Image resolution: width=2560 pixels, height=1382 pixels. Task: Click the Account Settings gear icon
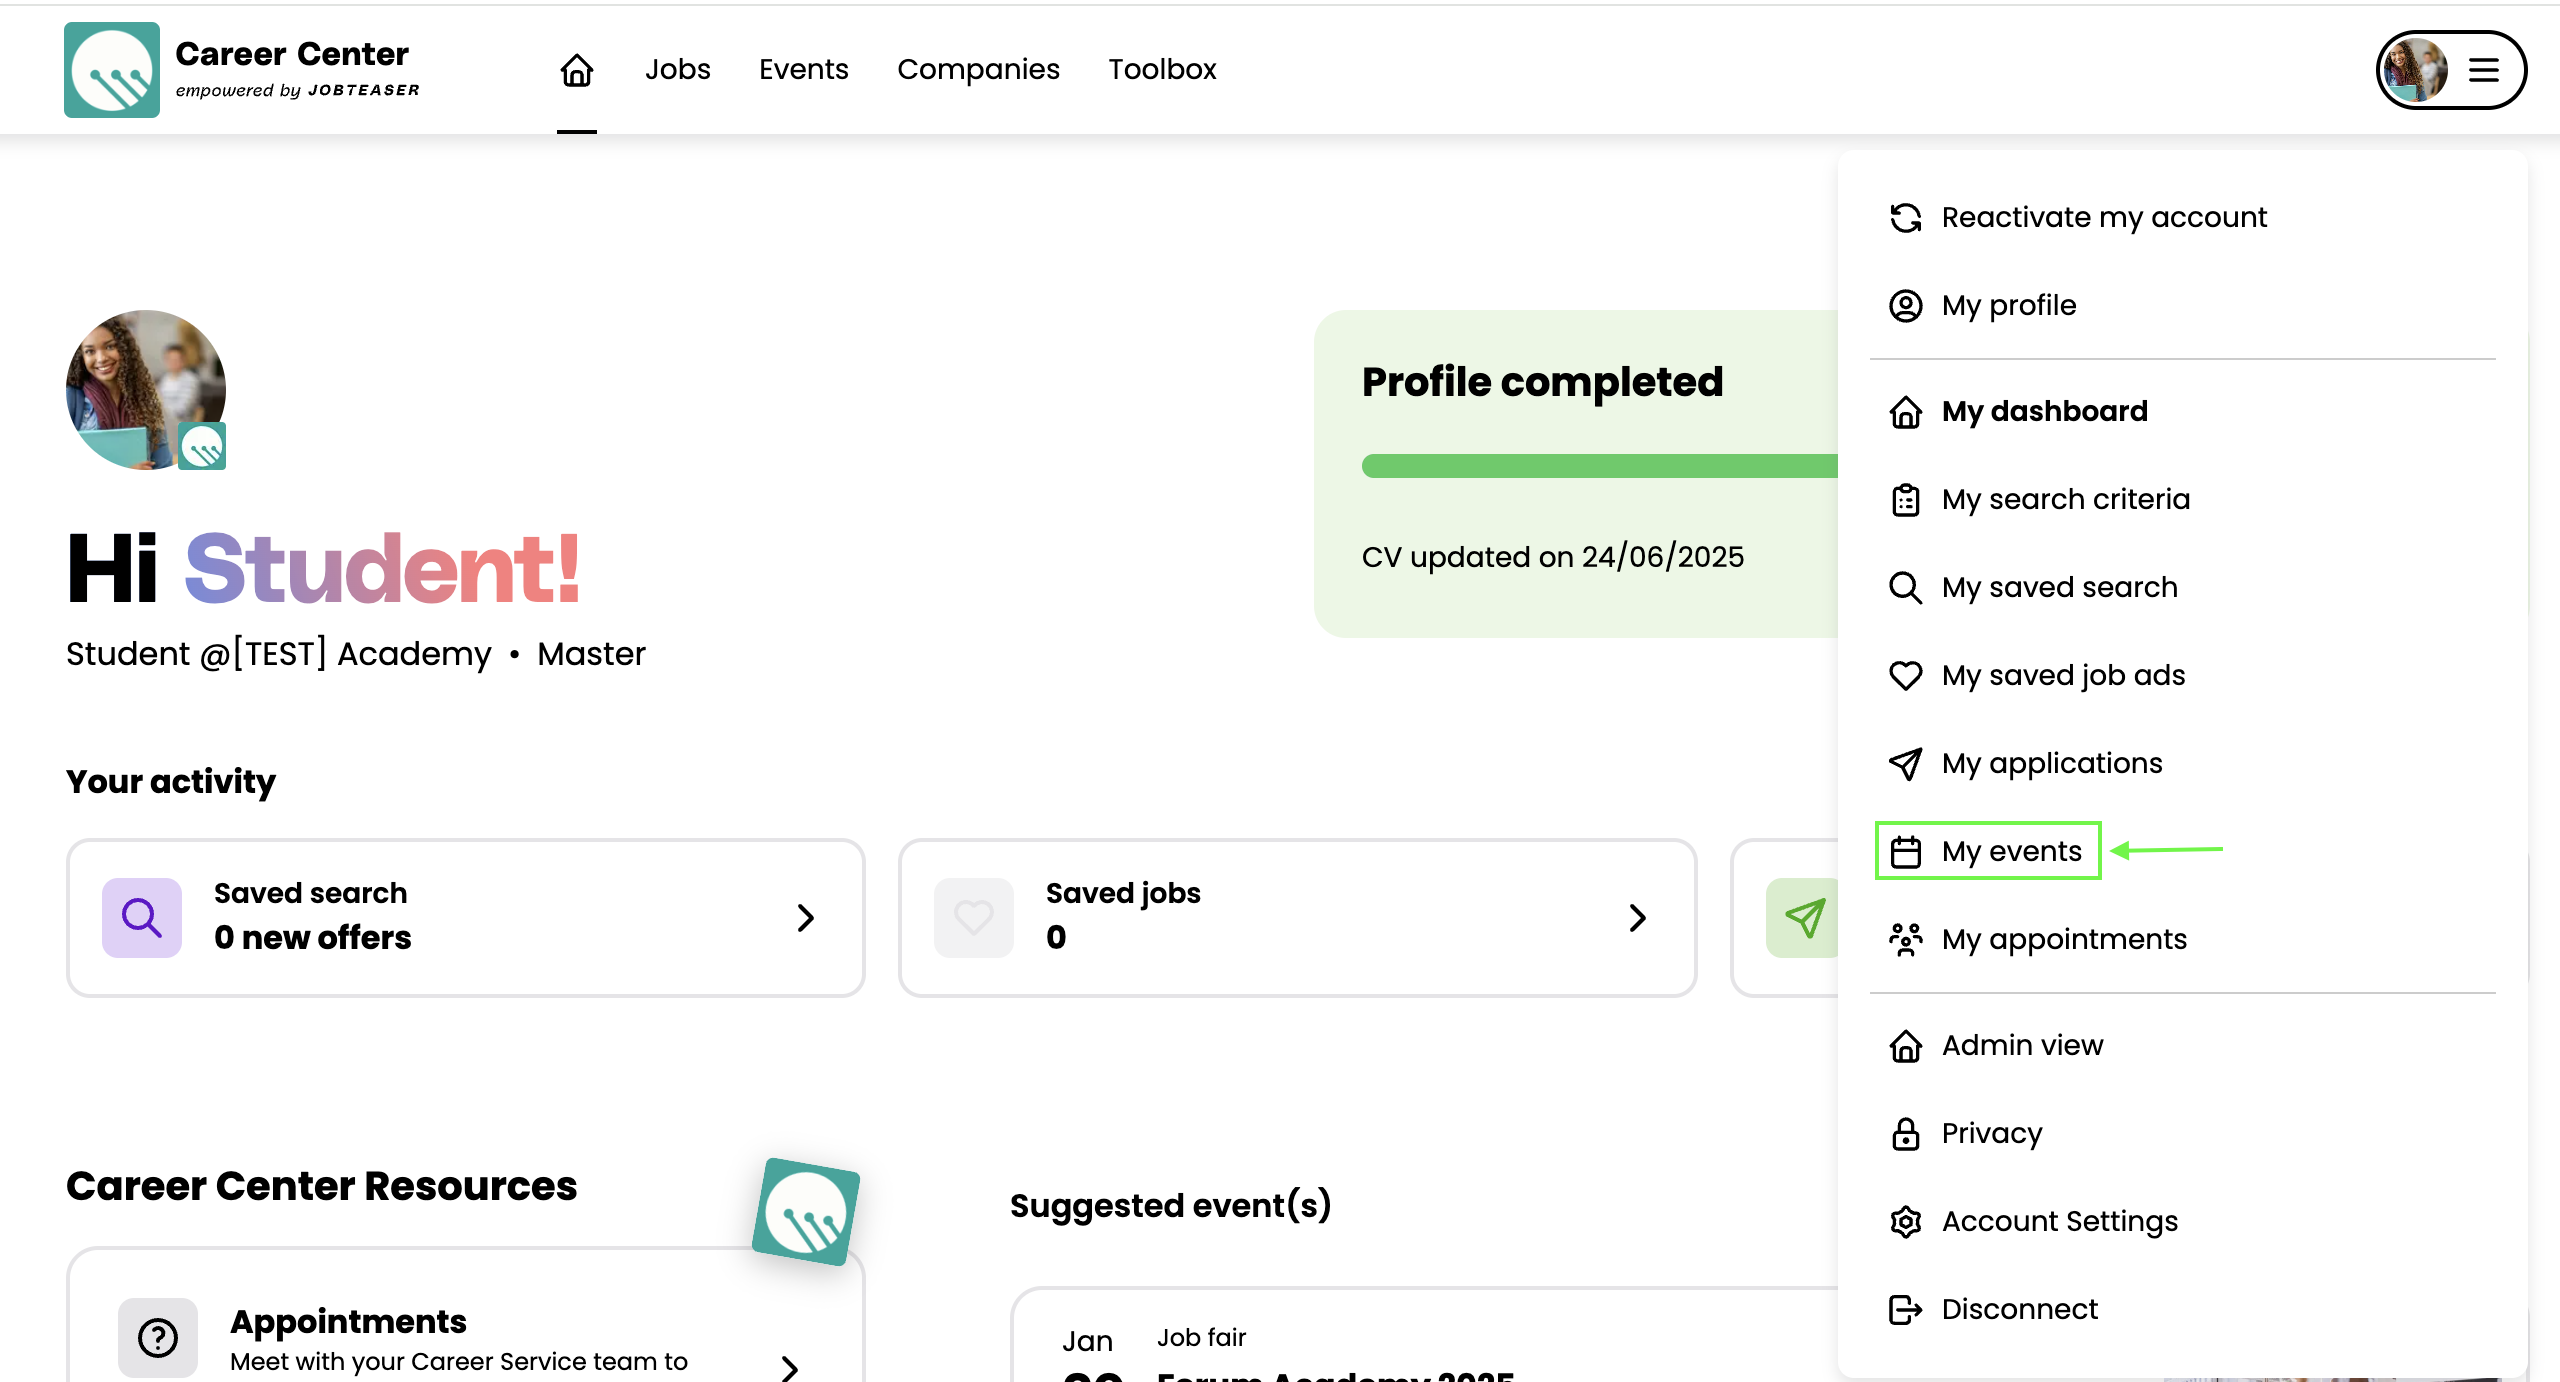(x=1905, y=1222)
